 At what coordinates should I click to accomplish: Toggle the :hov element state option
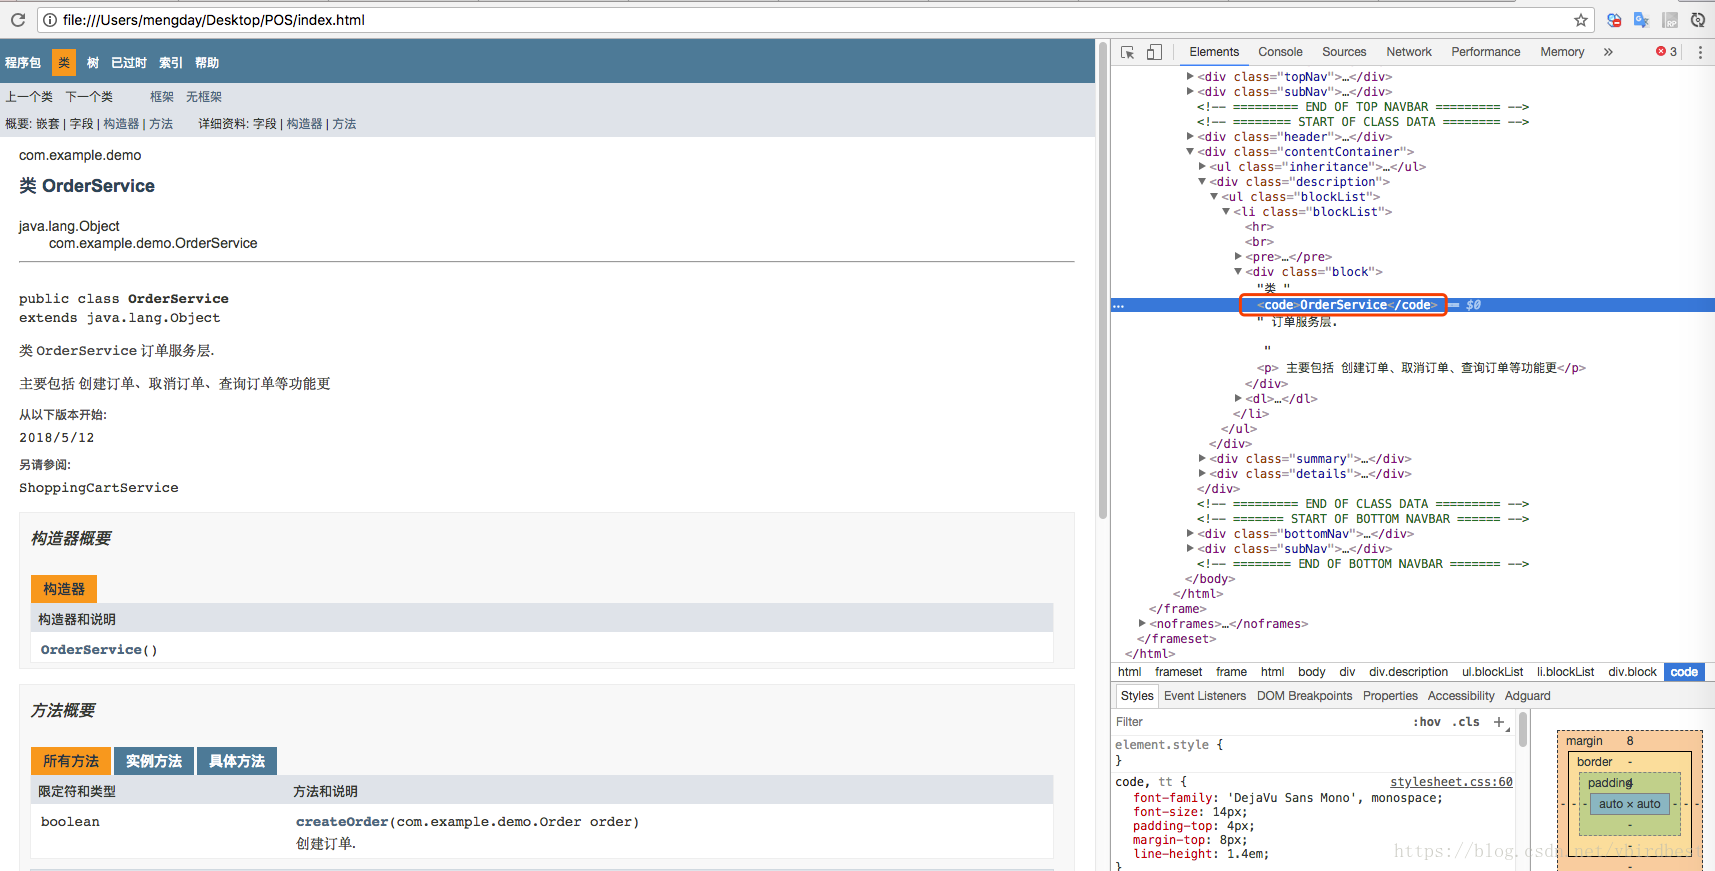1427,722
